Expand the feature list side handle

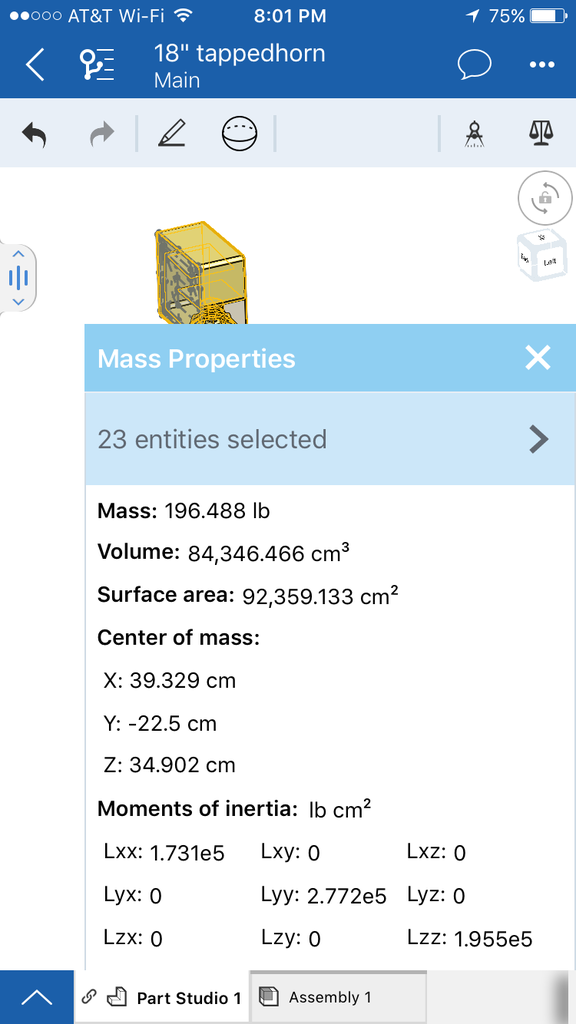tap(18, 278)
